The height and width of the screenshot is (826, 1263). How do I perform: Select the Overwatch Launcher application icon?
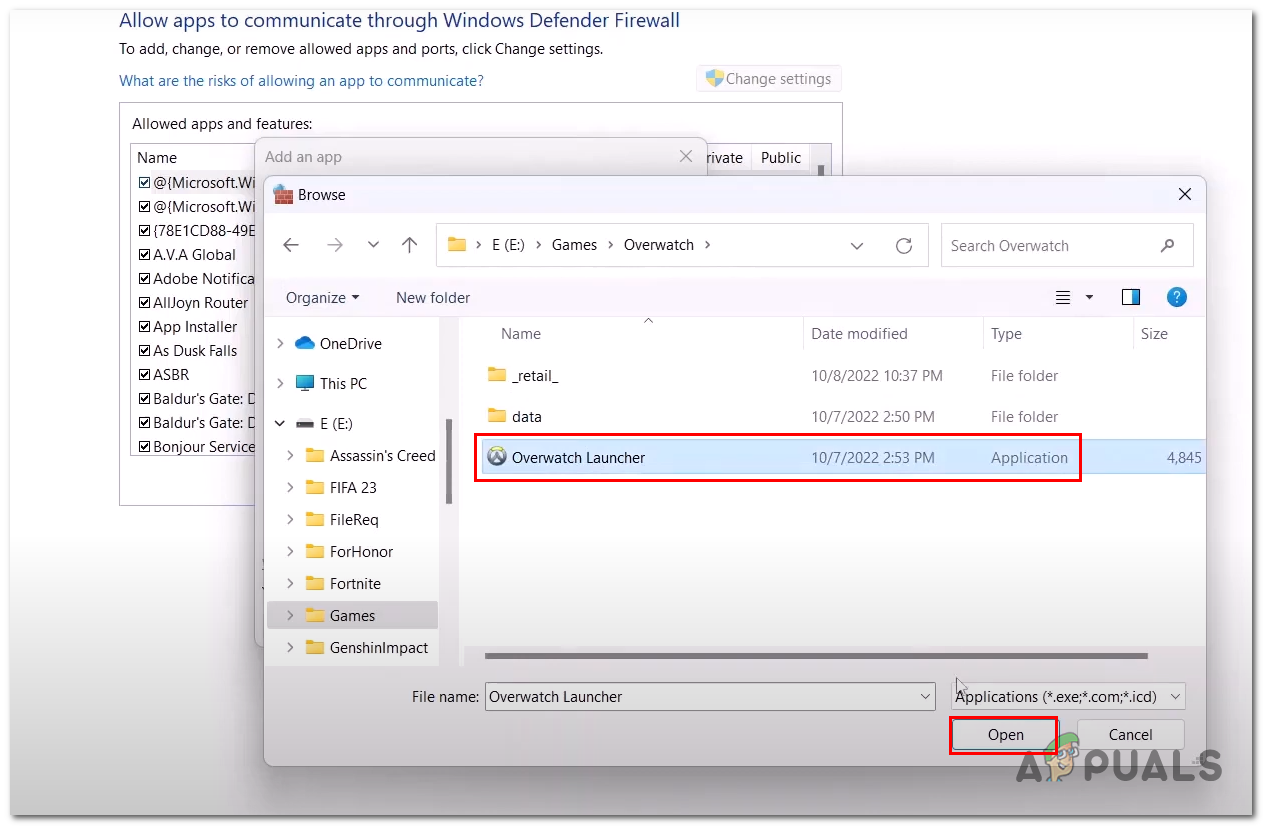click(497, 457)
